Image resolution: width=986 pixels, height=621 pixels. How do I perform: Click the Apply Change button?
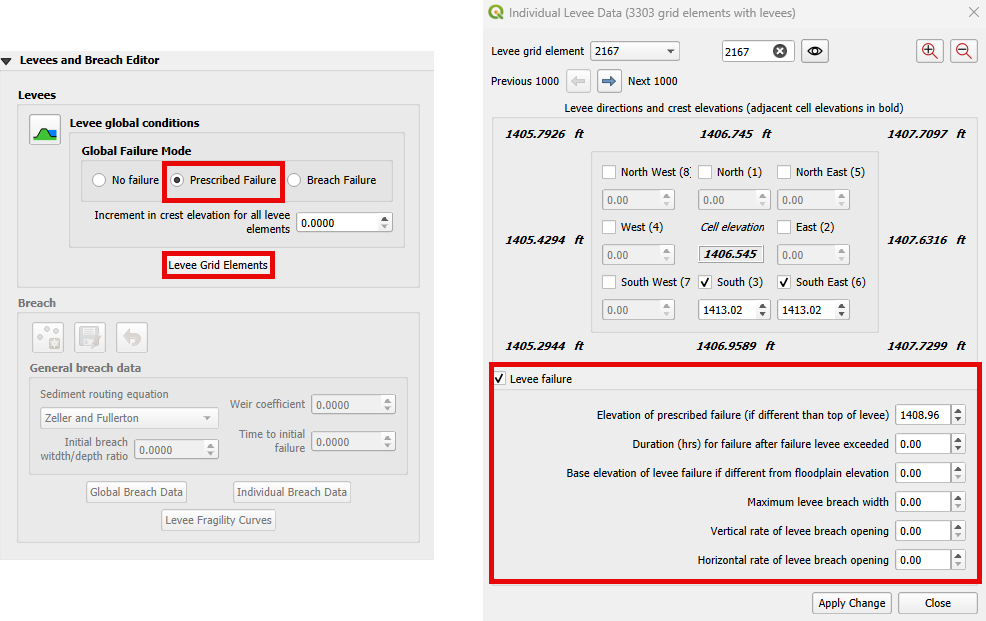tap(851, 603)
